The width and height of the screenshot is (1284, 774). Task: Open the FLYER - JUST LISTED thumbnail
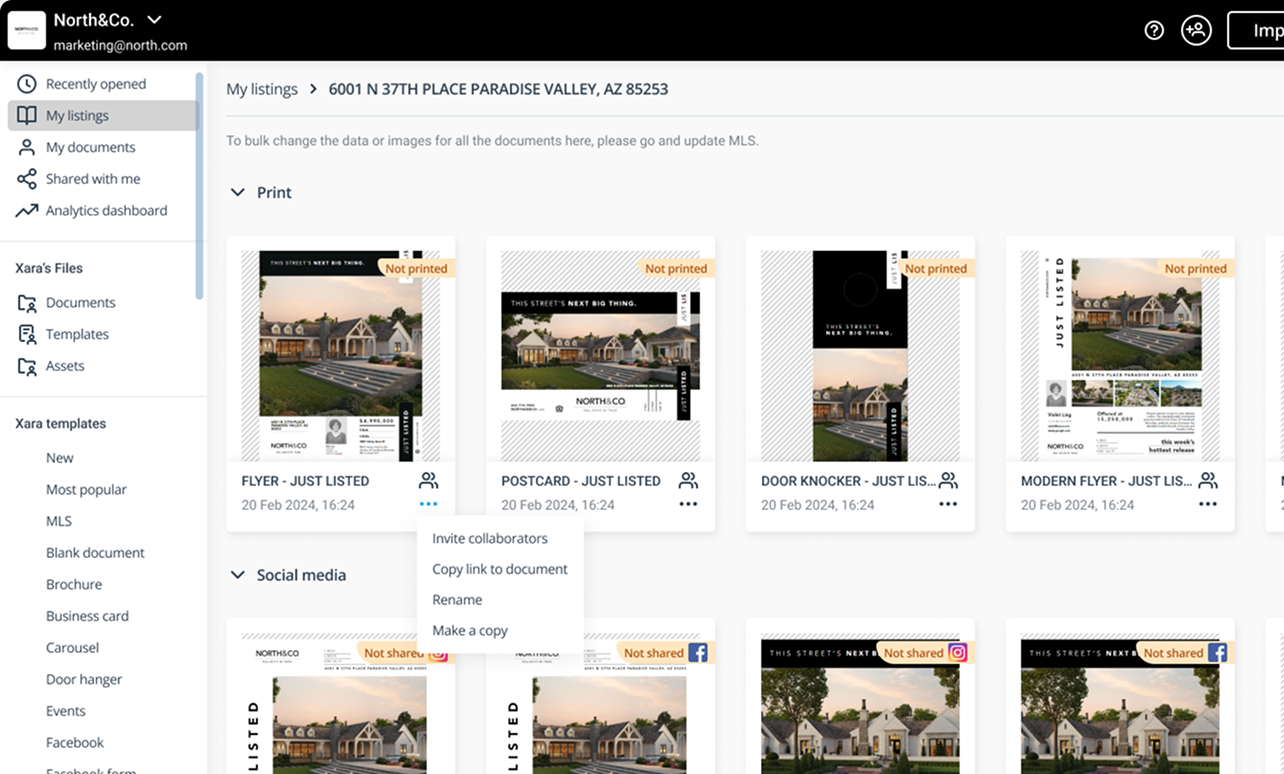coord(341,356)
